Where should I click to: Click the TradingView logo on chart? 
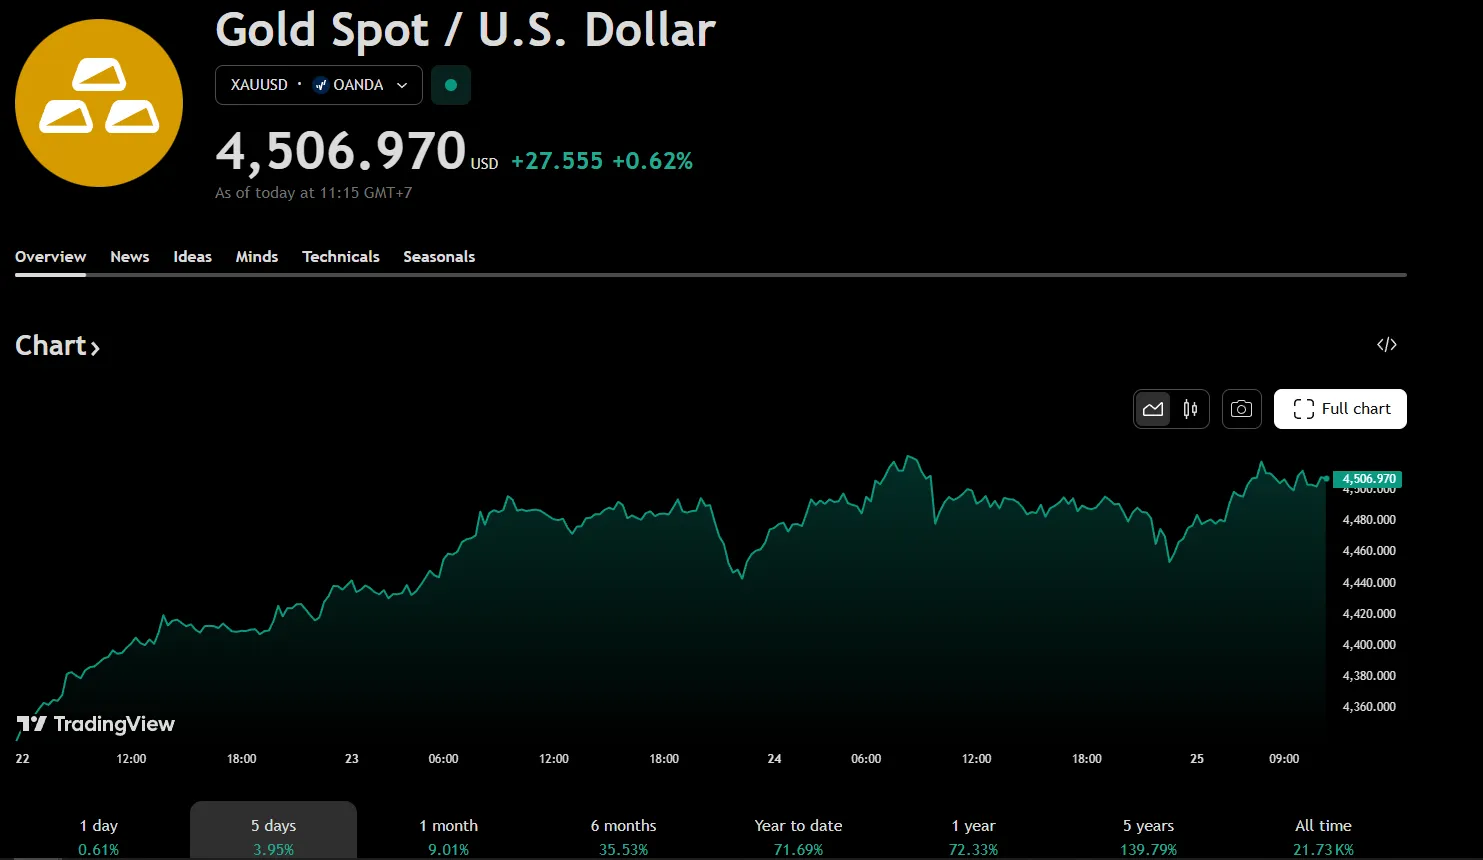click(x=96, y=724)
